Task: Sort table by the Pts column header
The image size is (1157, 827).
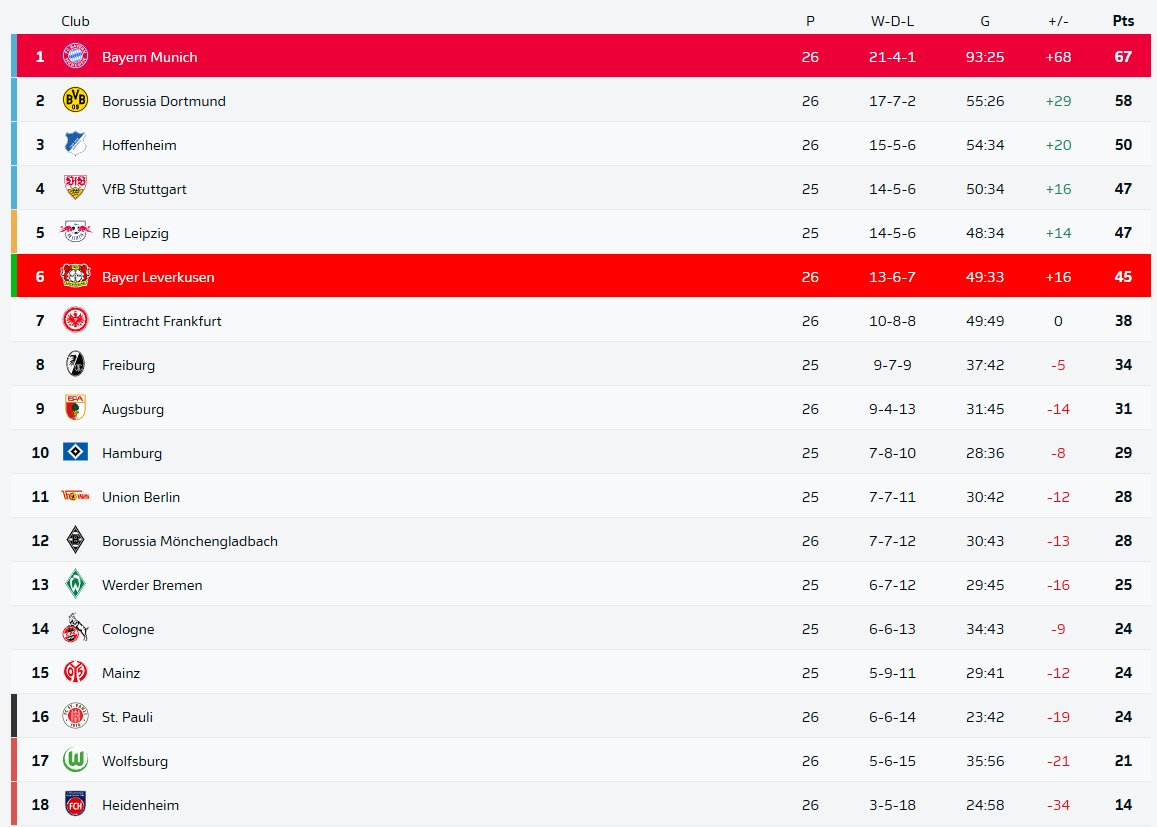Action: (1123, 21)
